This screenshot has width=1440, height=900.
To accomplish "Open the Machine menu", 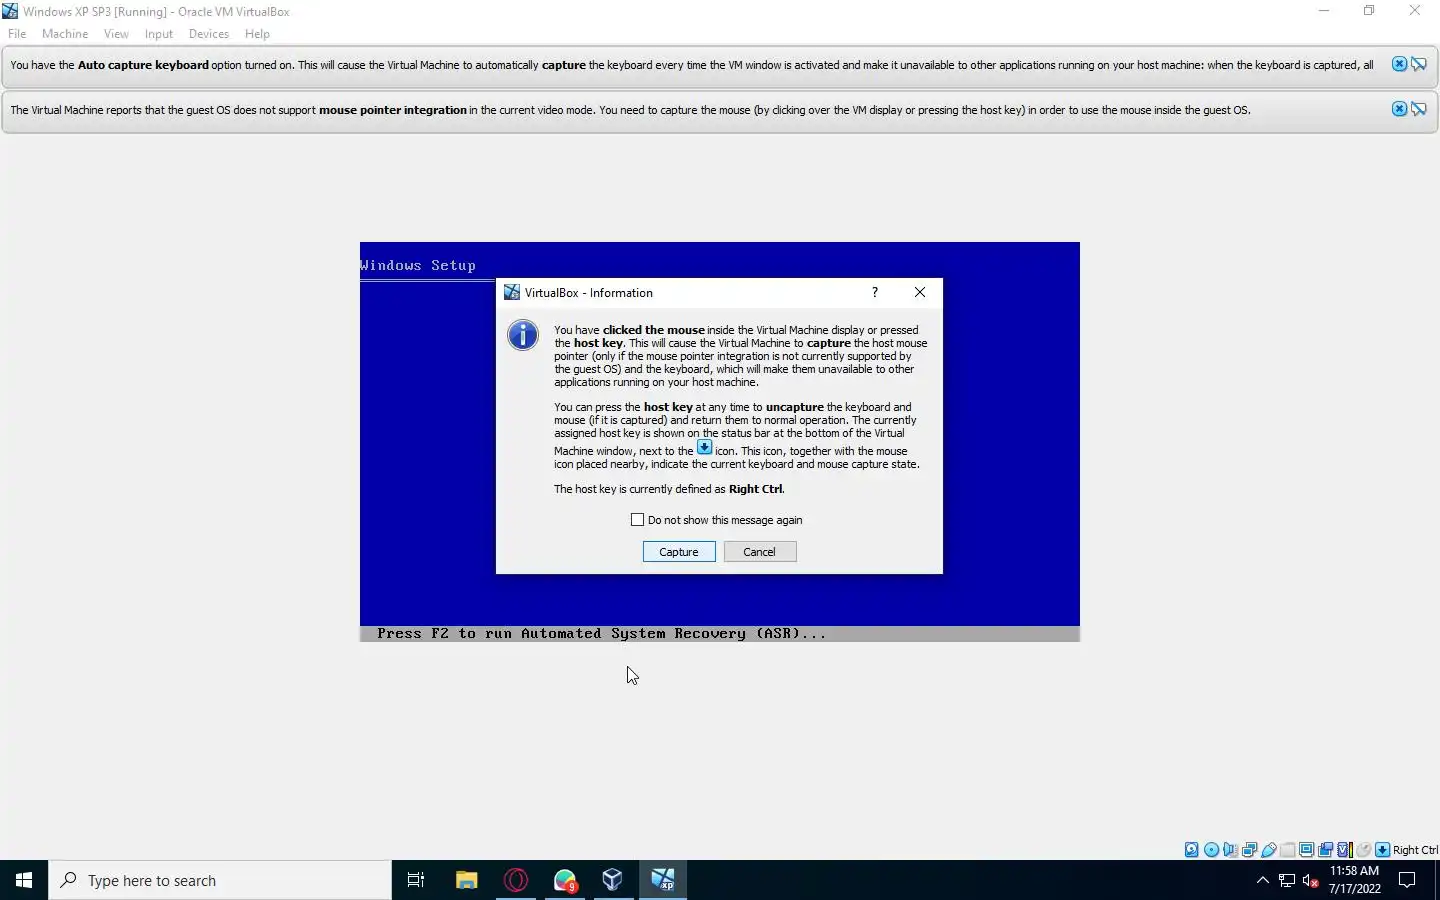I will [x=65, y=33].
